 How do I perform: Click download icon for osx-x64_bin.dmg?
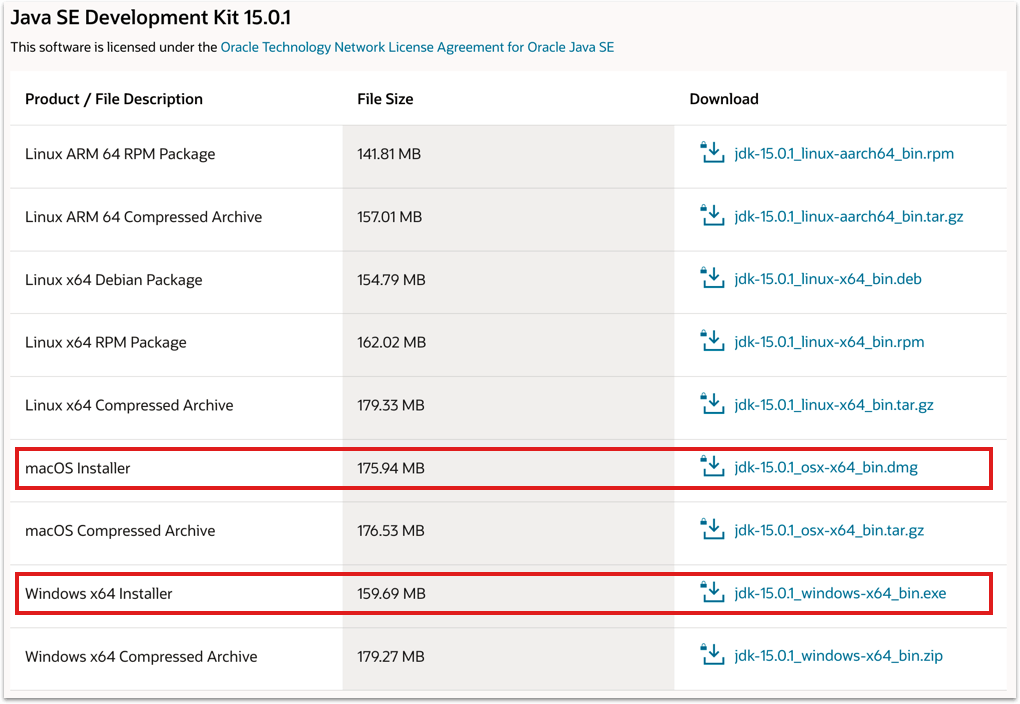(x=712, y=467)
